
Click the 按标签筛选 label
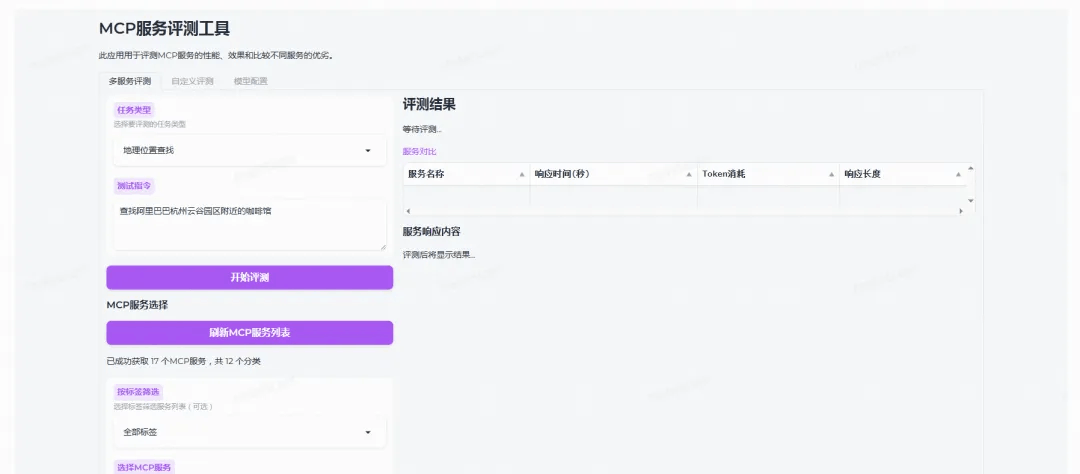click(x=138, y=392)
